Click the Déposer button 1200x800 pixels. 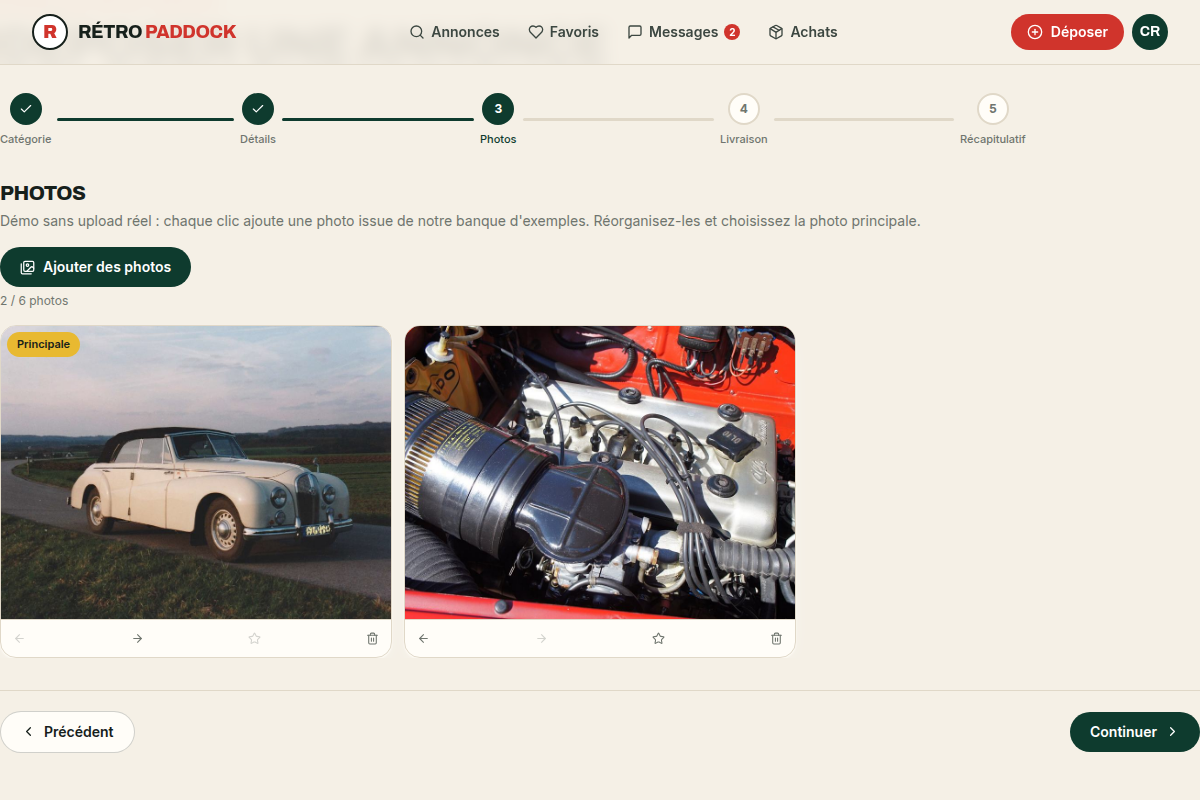1067,32
